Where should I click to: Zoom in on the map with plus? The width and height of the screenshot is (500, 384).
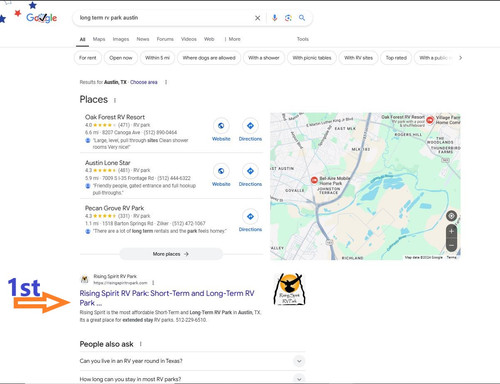pos(451,232)
